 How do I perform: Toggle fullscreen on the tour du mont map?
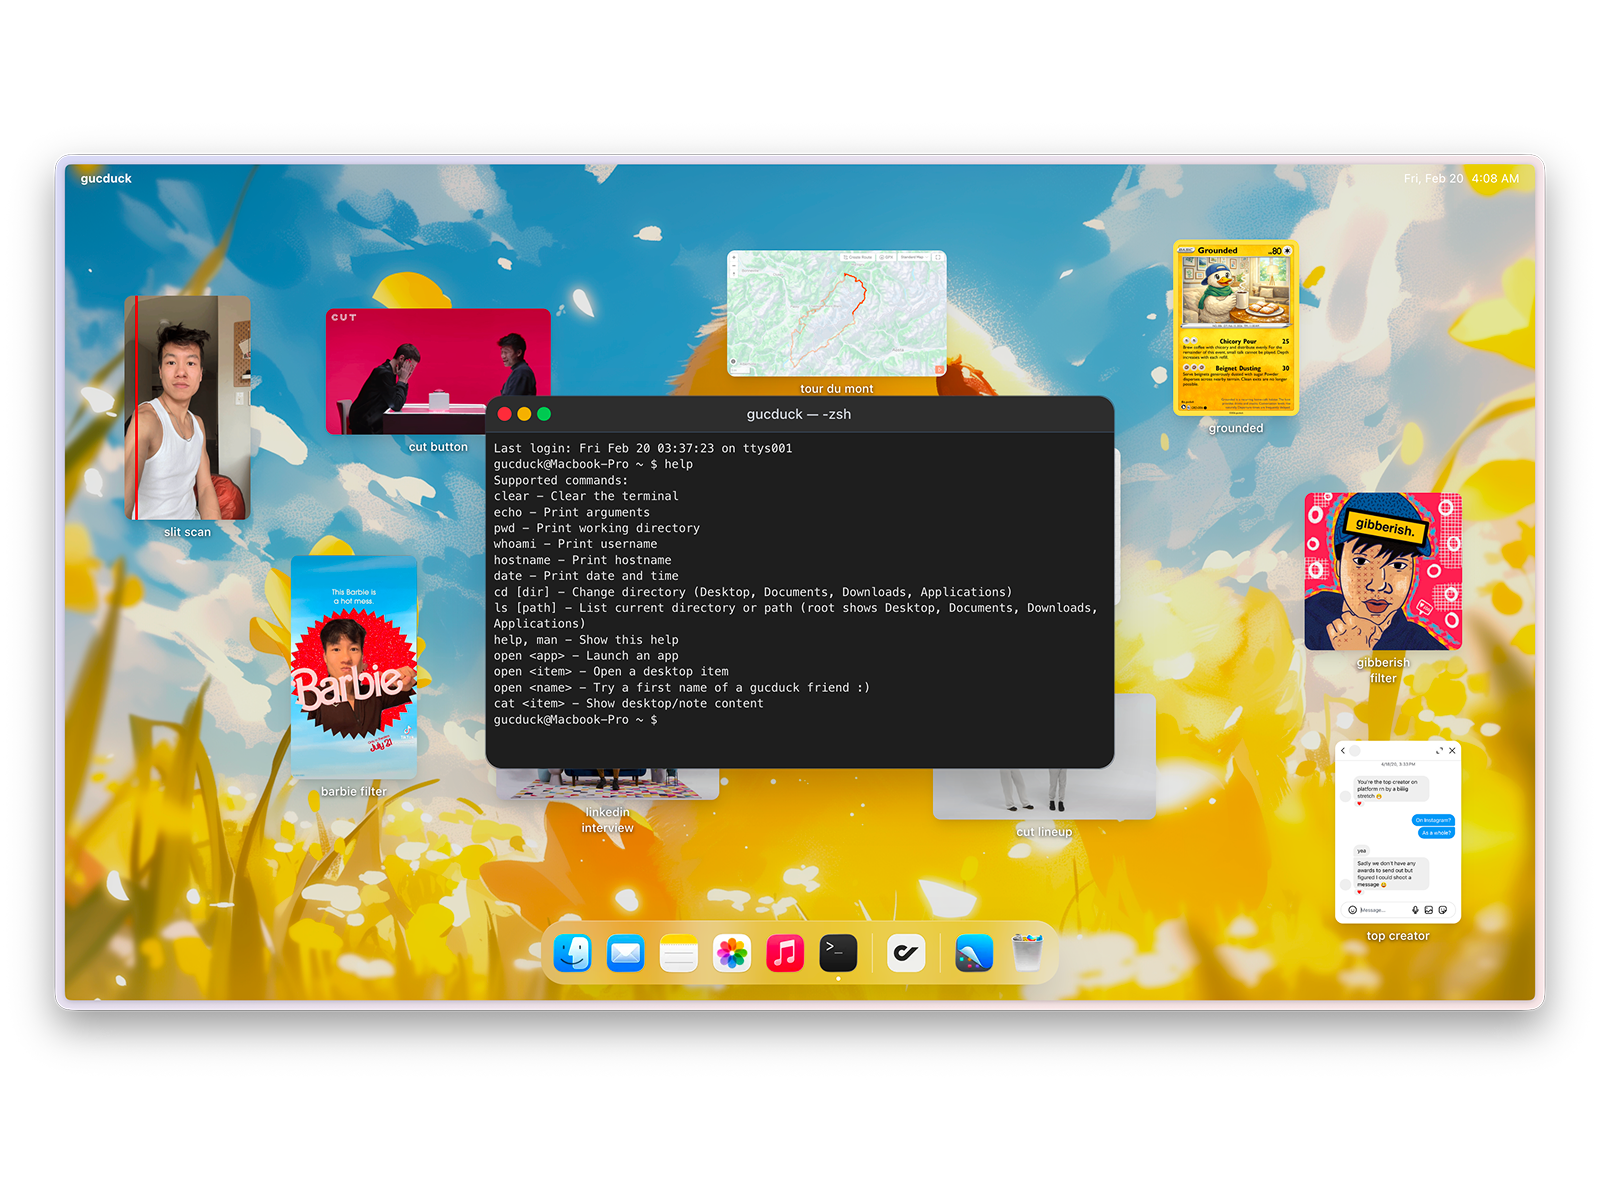938,257
